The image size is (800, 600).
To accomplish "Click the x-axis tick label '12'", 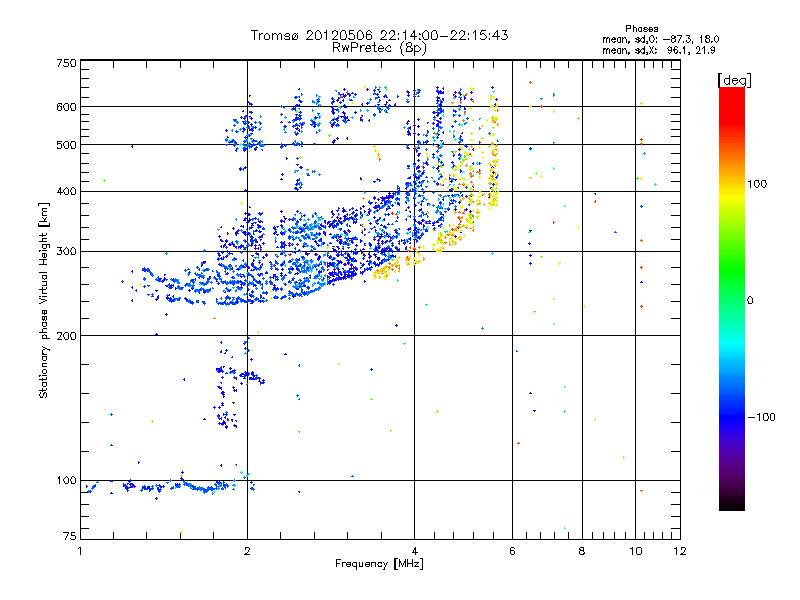I will tap(680, 551).
